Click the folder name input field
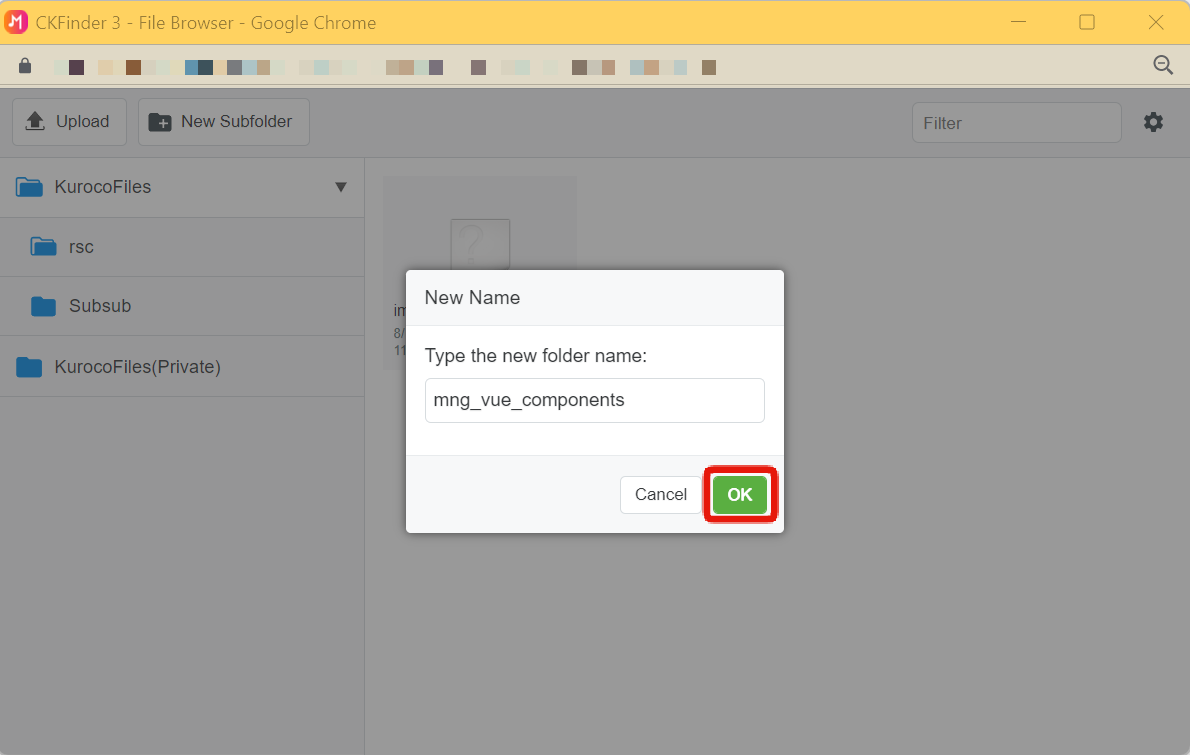1190x755 pixels. (594, 400)
